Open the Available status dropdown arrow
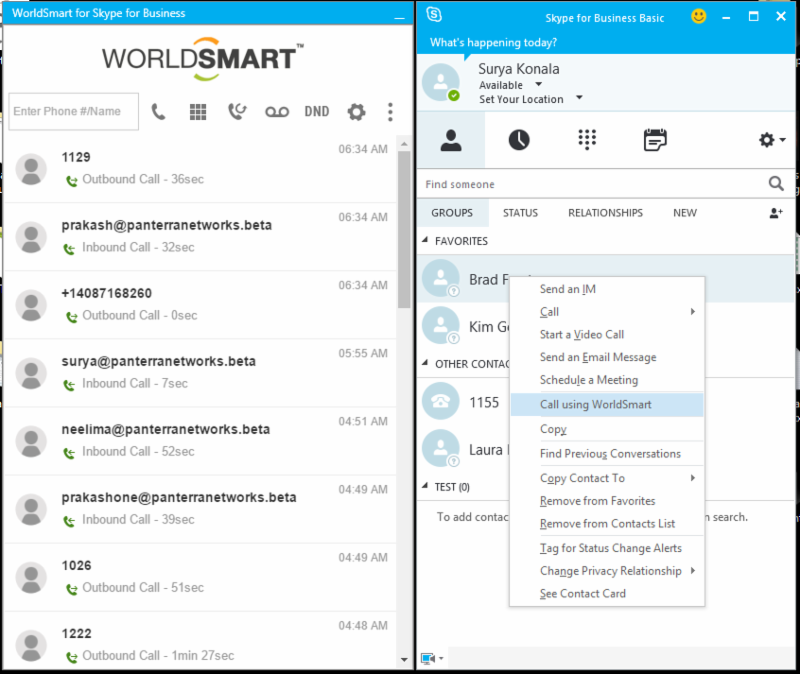Screen dimensions: 800x674 point(538,84)
